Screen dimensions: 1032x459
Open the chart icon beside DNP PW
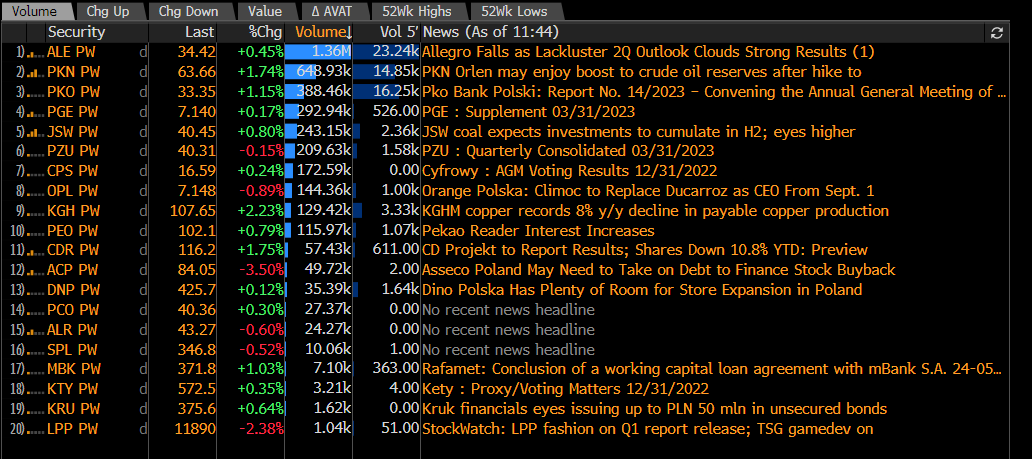click(35, 290)
